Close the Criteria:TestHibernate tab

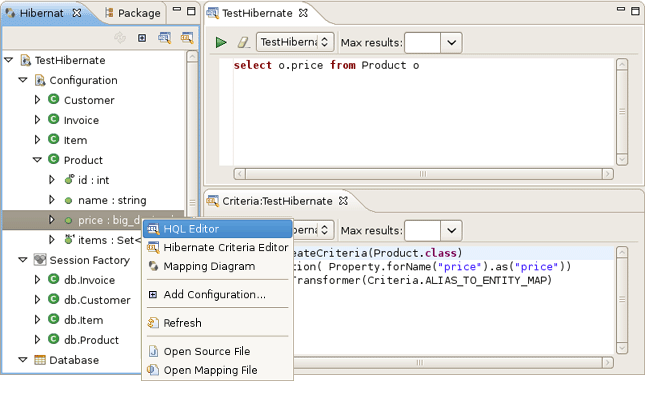(x=343, y=201)
